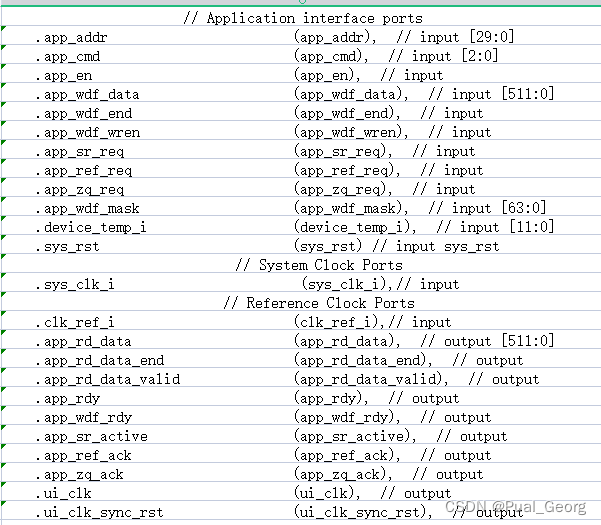Select '(app_rd_data_end), // output' text
601x525 pixels.
409,360
